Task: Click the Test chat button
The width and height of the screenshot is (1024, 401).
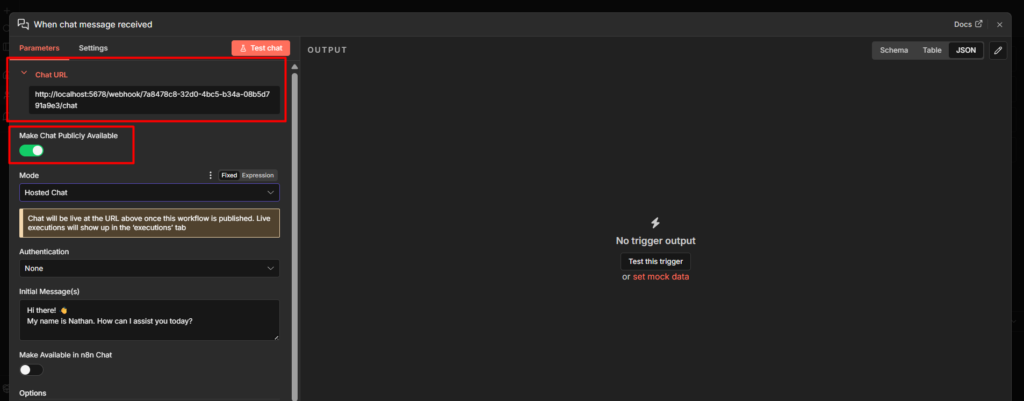Action: [x=261, y=48]
